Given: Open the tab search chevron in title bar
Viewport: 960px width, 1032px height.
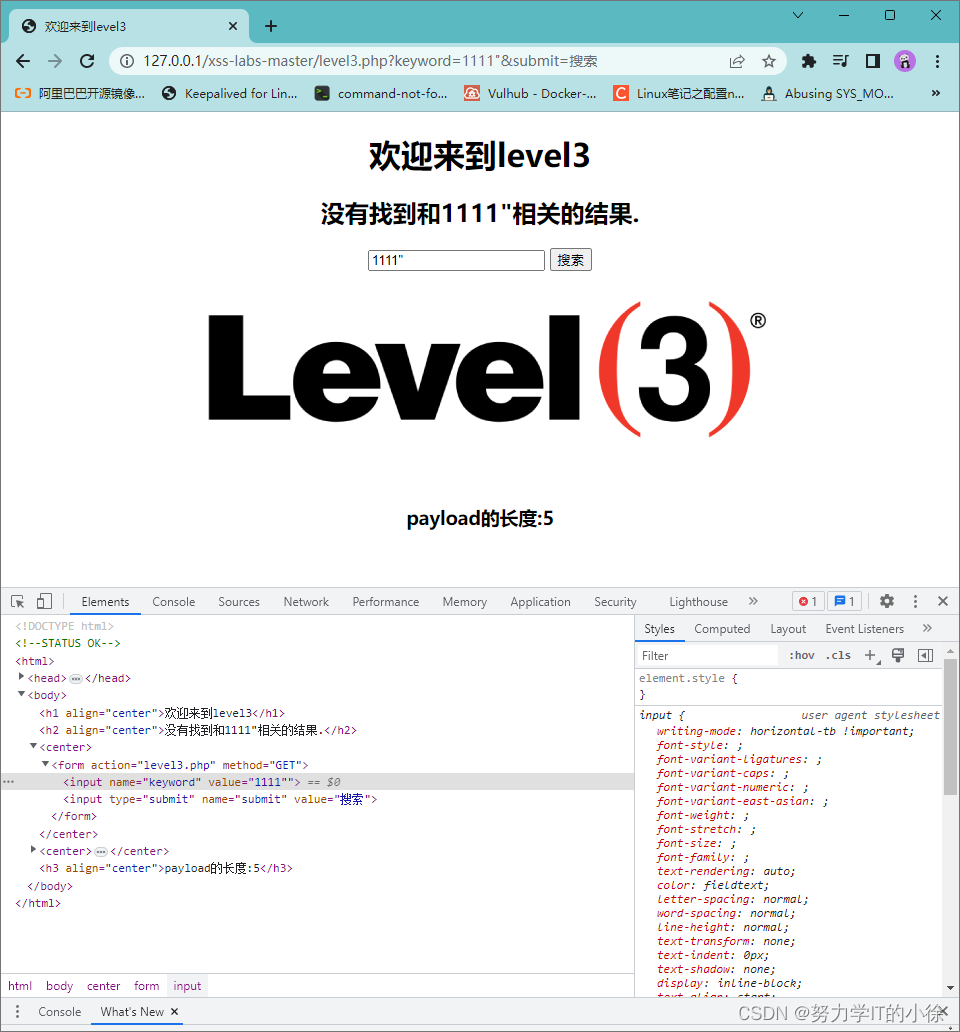Looking at the screenshot, I should point(797,15).
